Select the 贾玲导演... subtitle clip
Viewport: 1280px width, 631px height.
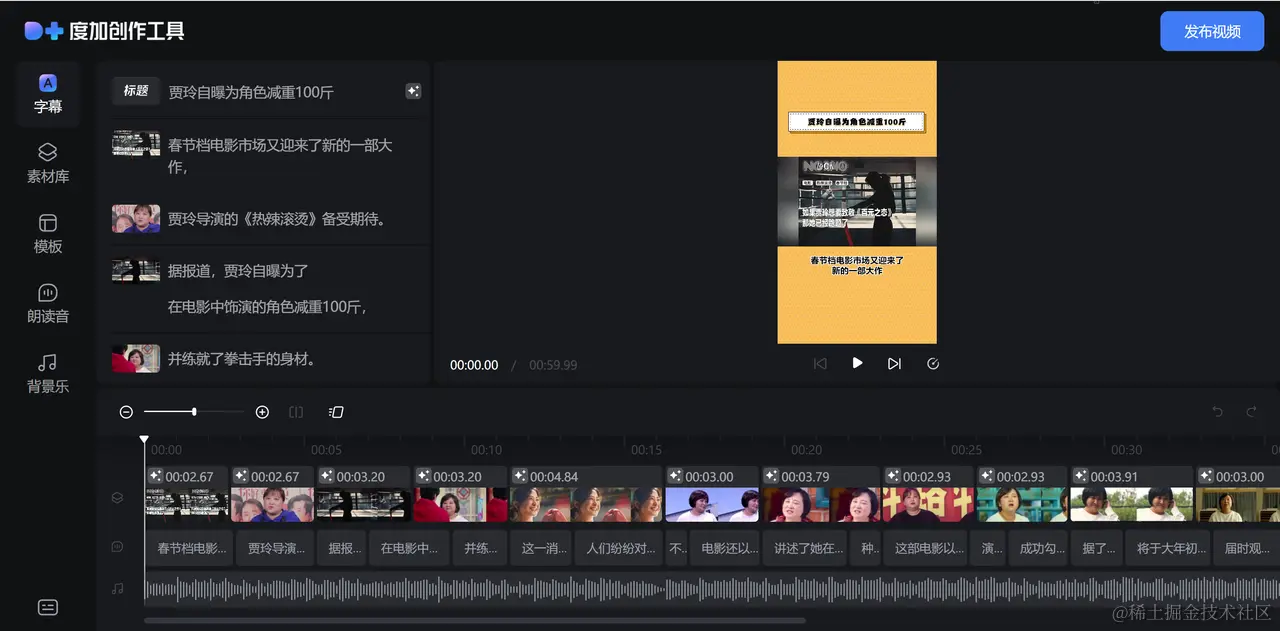[x=274, y=548]
